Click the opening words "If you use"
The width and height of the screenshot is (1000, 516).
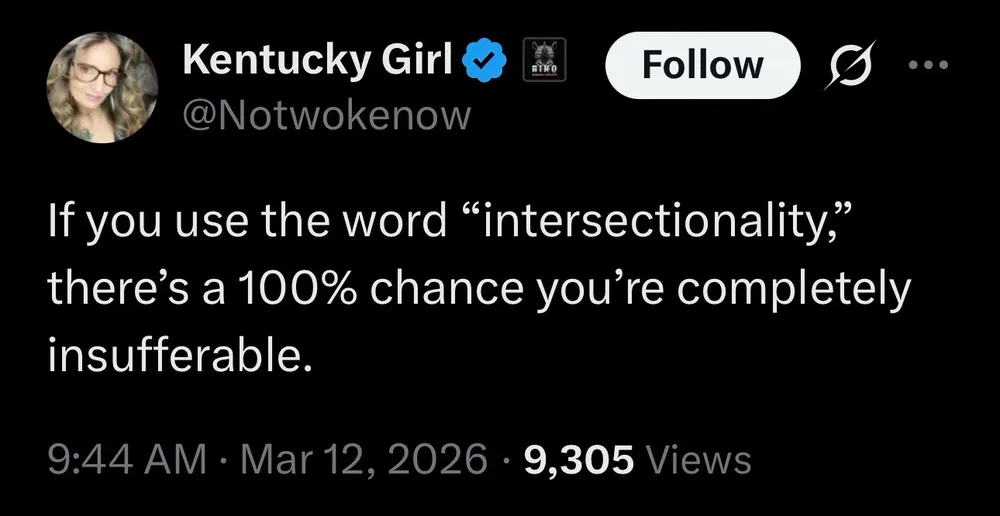click(137, 224)
